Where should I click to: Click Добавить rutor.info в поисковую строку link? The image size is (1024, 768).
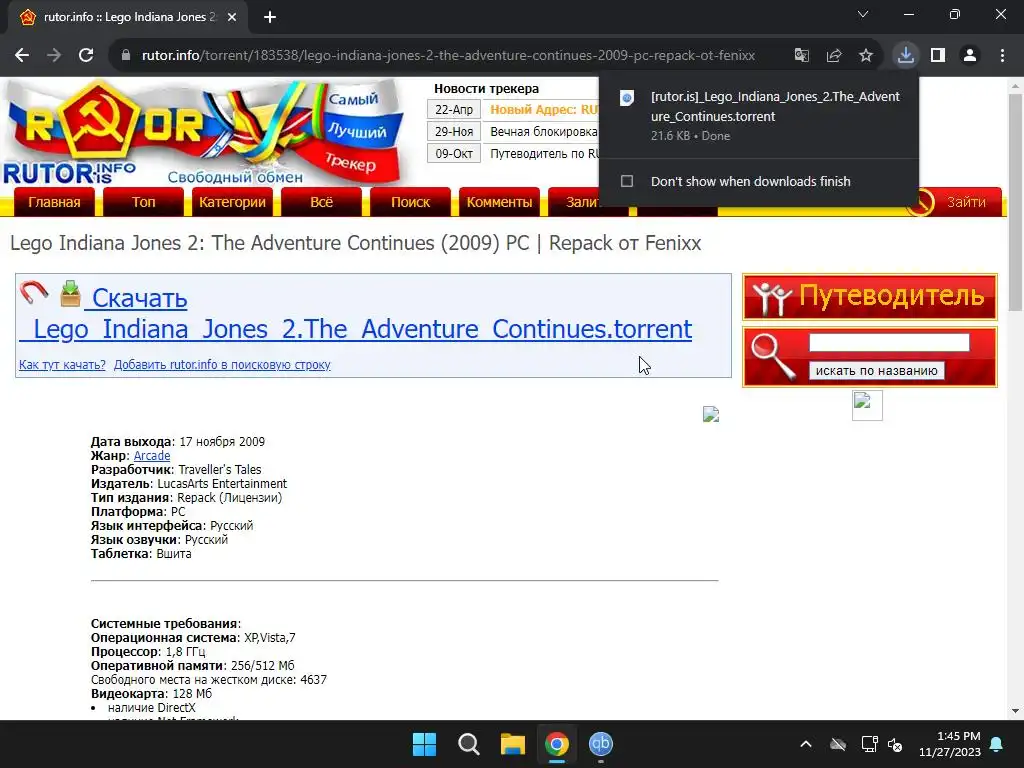[x=222, y=364]
